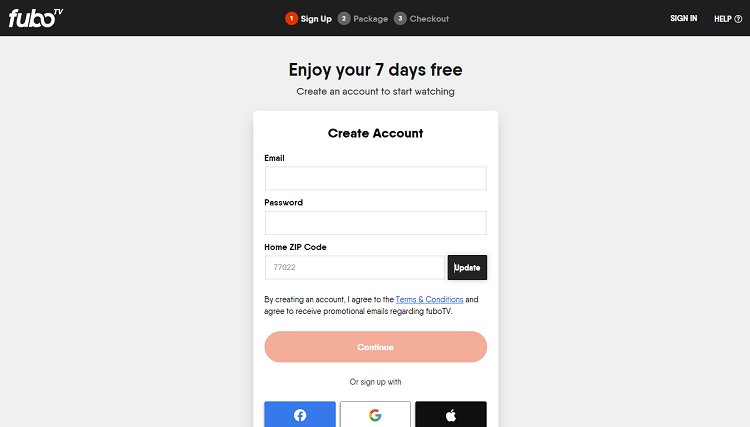Image resolution: width=750 pixels, height=427 pixels.
Task: Click the step 1 number circle
Action: click(292, 18)
